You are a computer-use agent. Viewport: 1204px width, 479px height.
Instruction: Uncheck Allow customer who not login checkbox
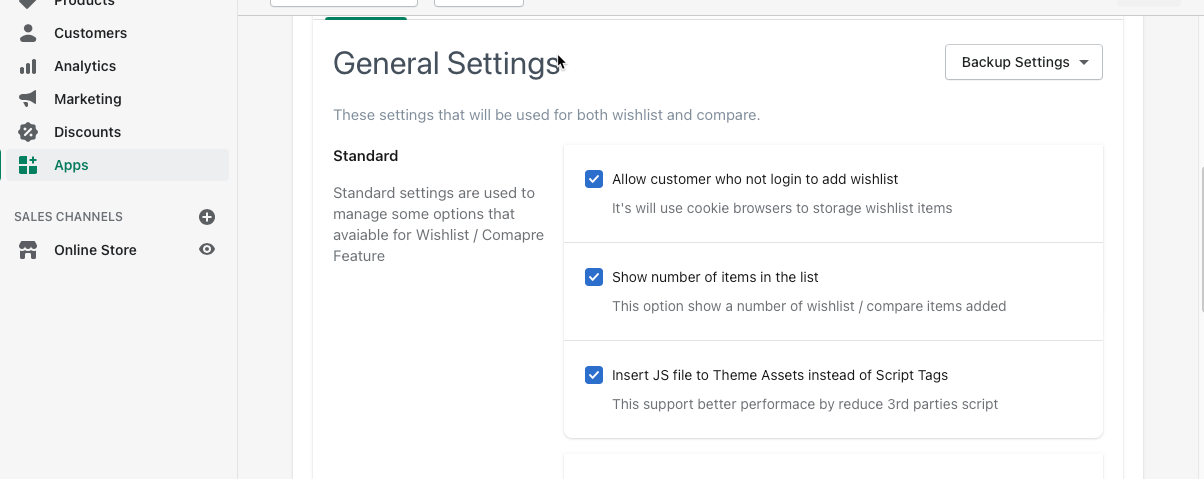[594, 179]
